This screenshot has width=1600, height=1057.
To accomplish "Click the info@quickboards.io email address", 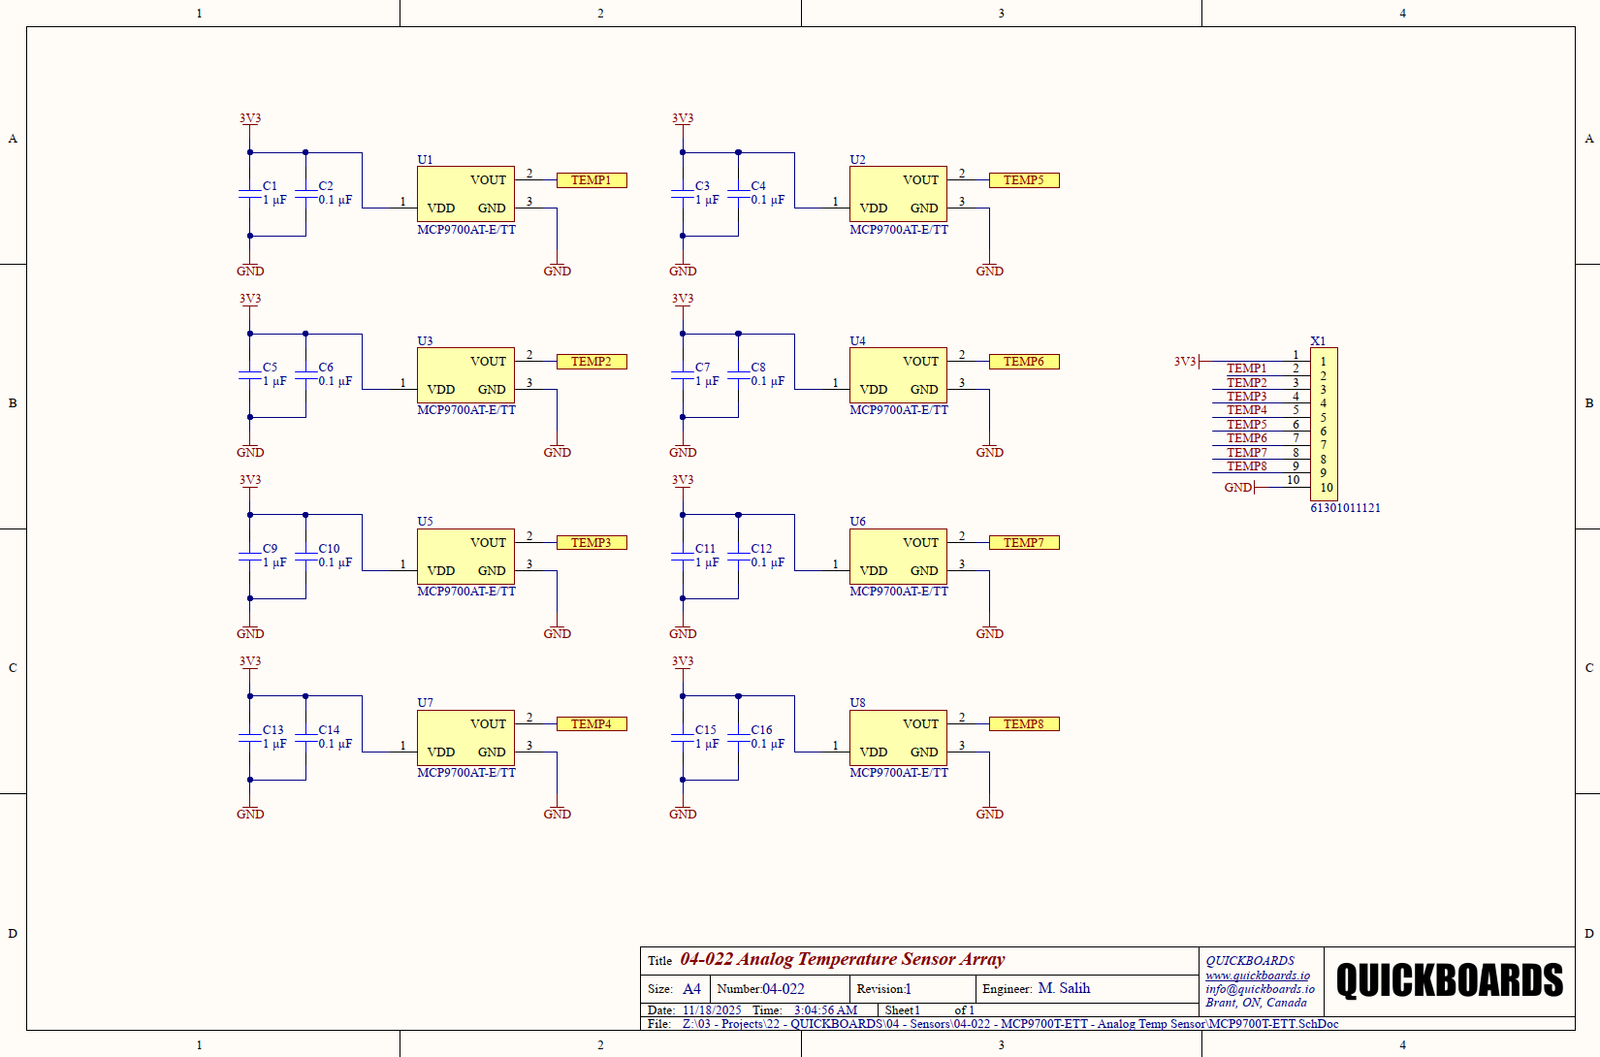I will (x=1259, y=989).
